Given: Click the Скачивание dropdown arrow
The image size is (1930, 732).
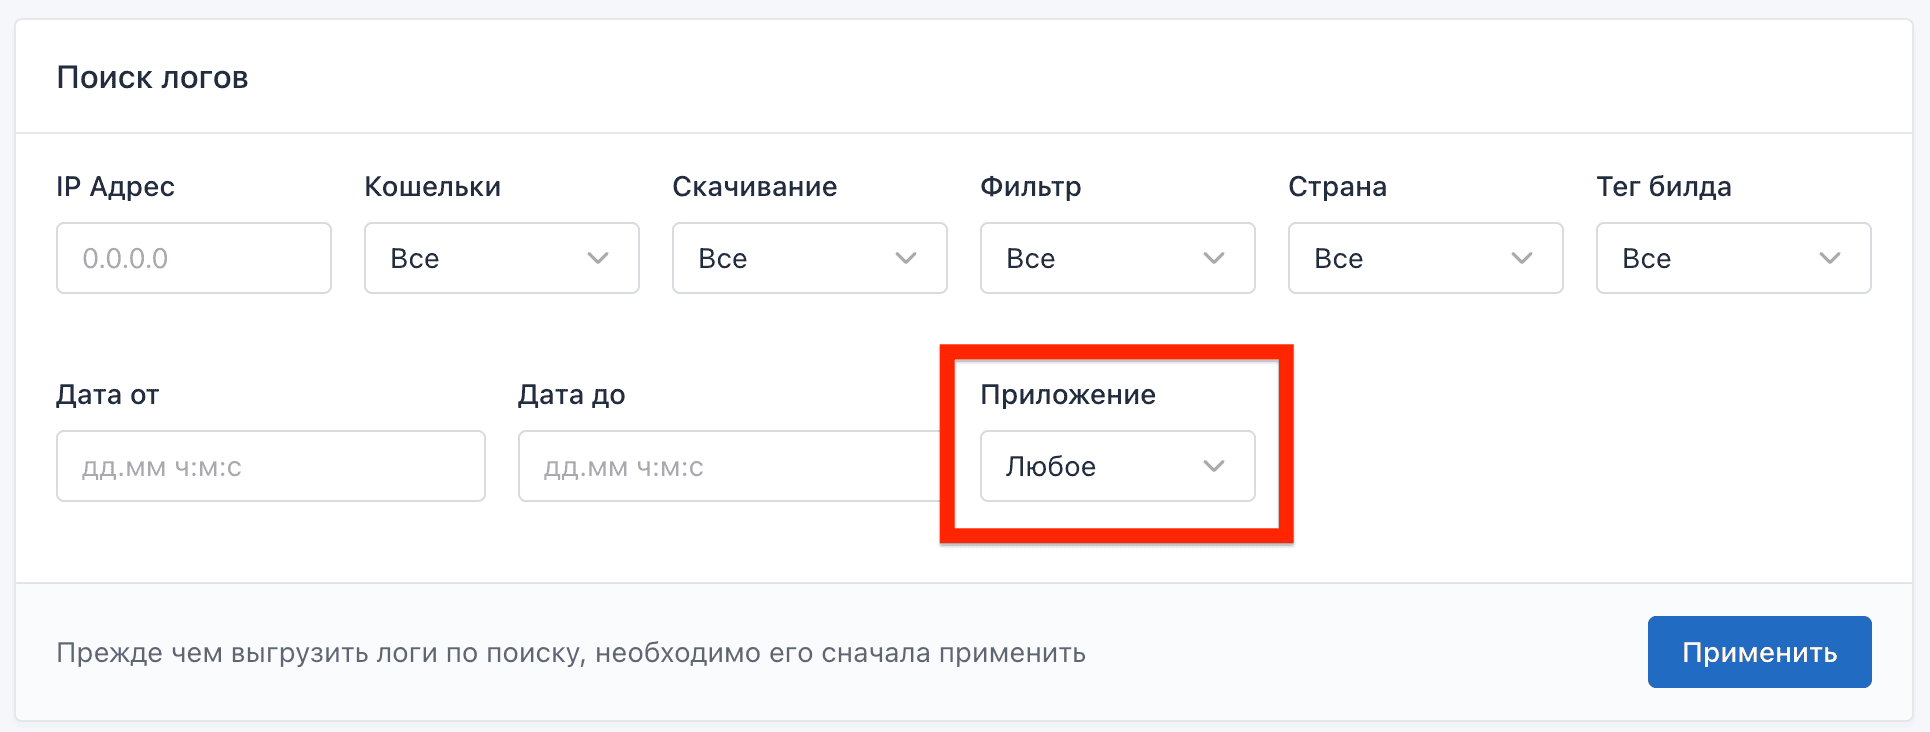Looking at the screenshot, I should 906,258.
